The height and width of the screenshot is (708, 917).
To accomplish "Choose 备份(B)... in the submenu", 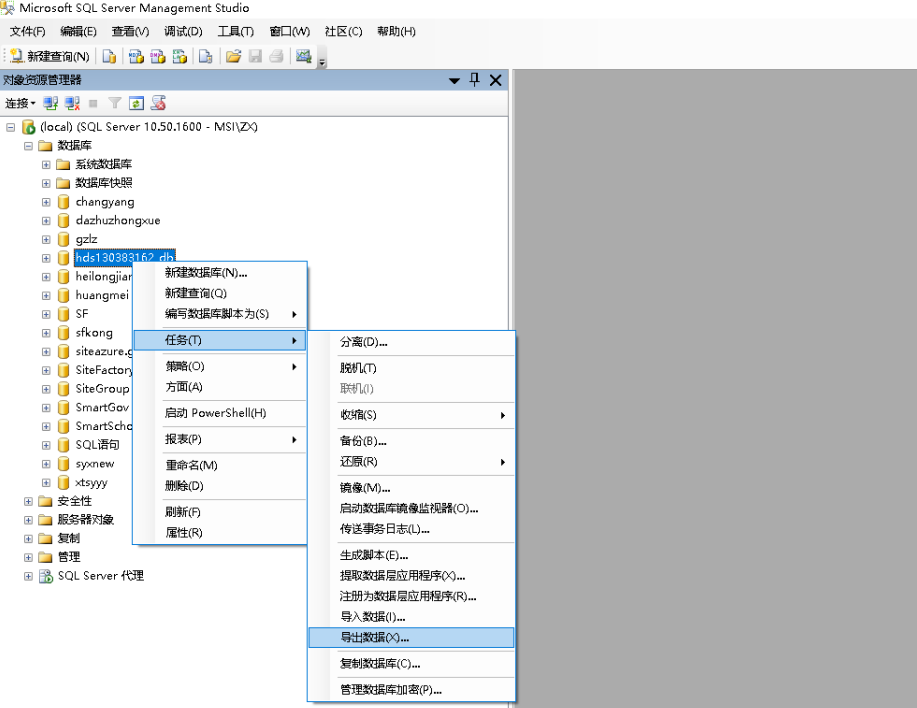I will pos(363,441).
